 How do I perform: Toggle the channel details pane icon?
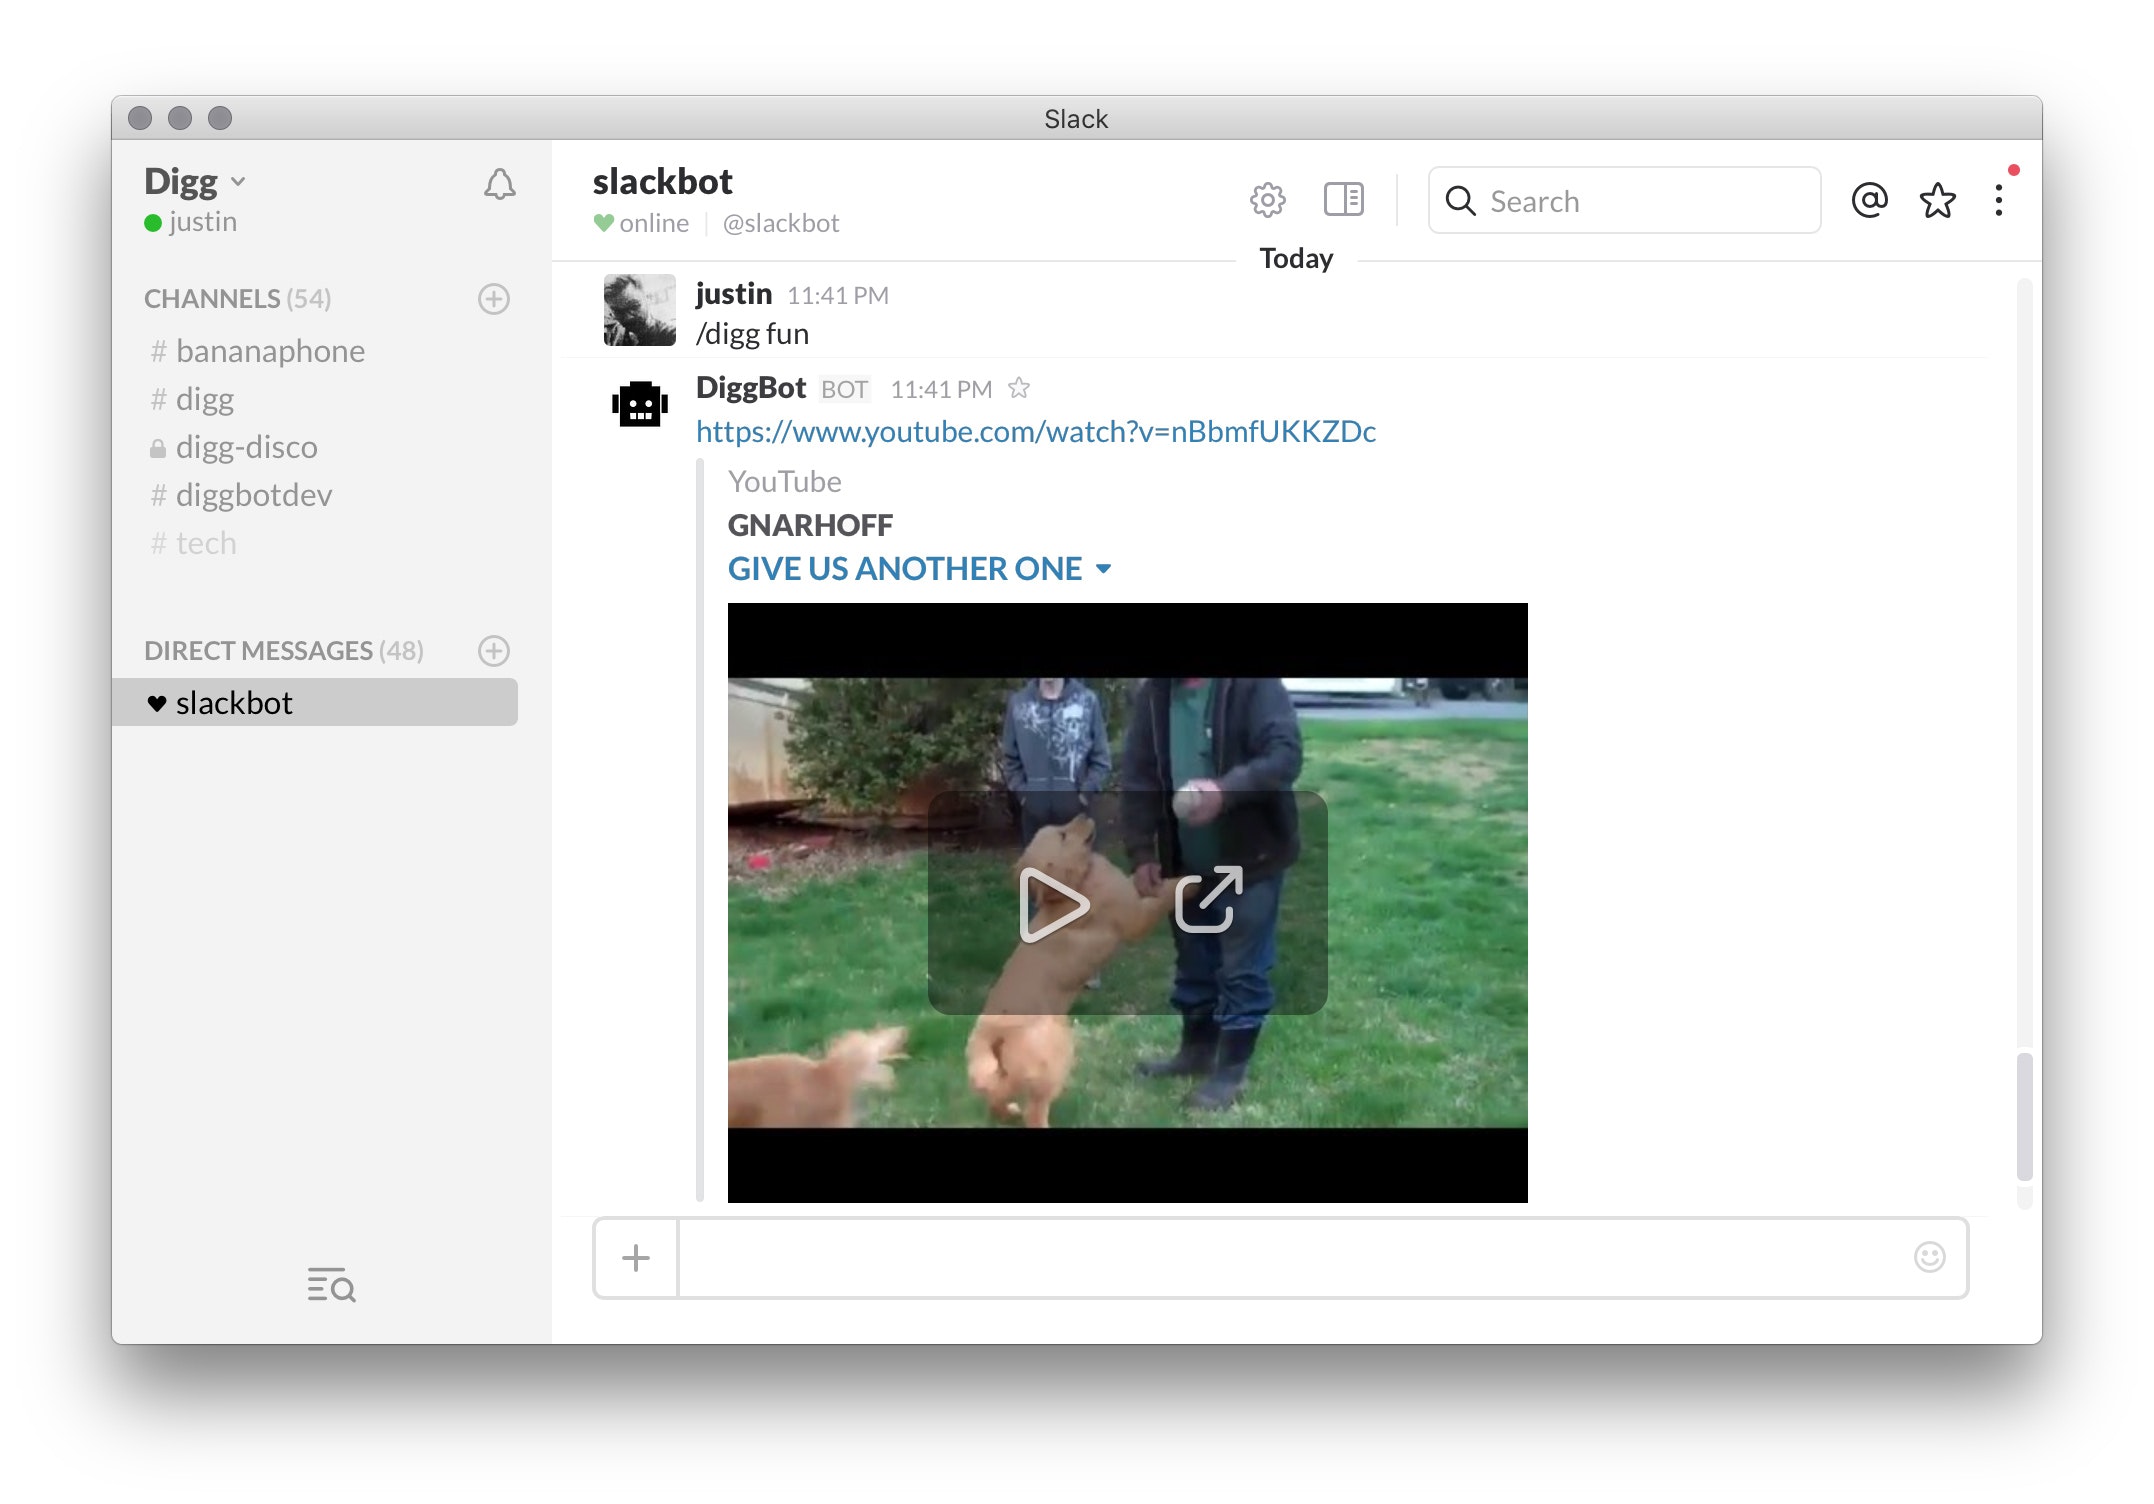tap(1343, 200)
